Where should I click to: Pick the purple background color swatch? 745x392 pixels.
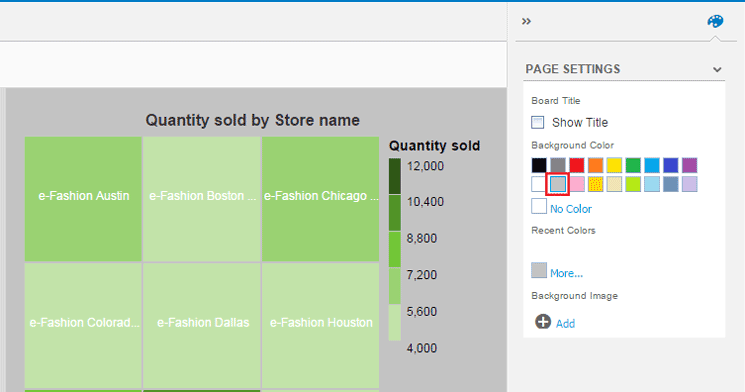[x=689, y=165]
